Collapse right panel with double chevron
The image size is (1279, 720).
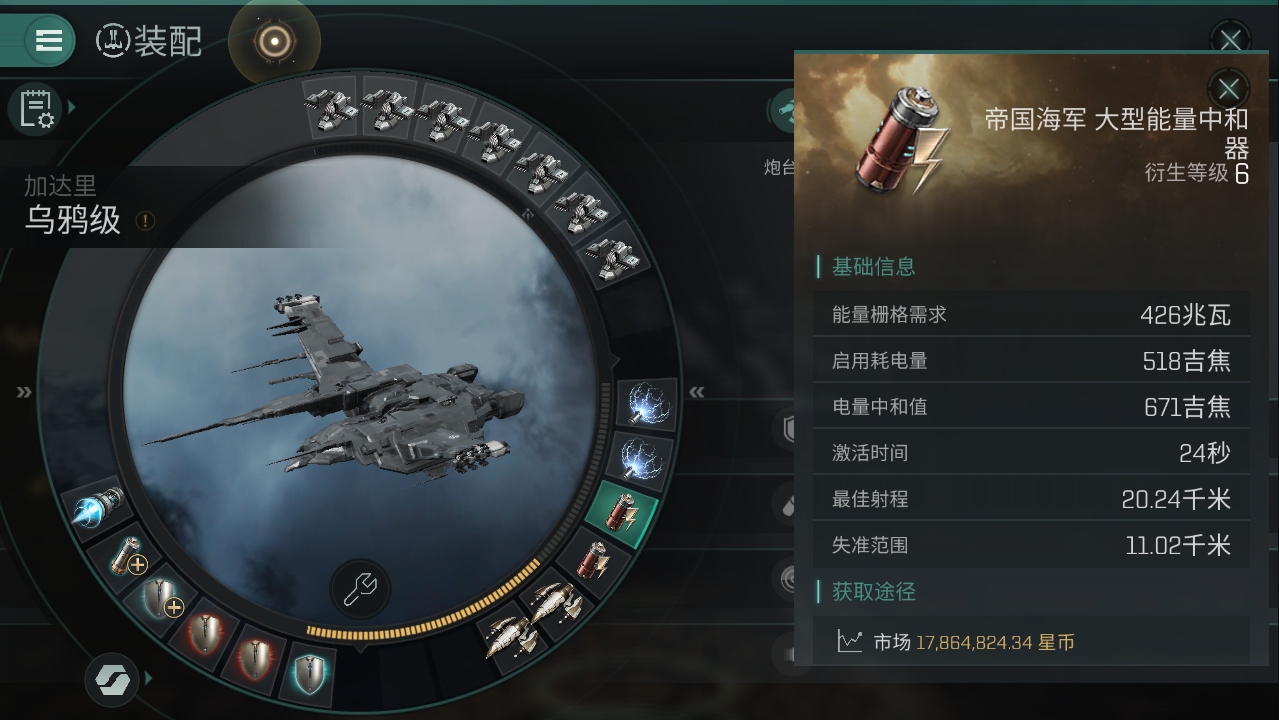[697, 392]
